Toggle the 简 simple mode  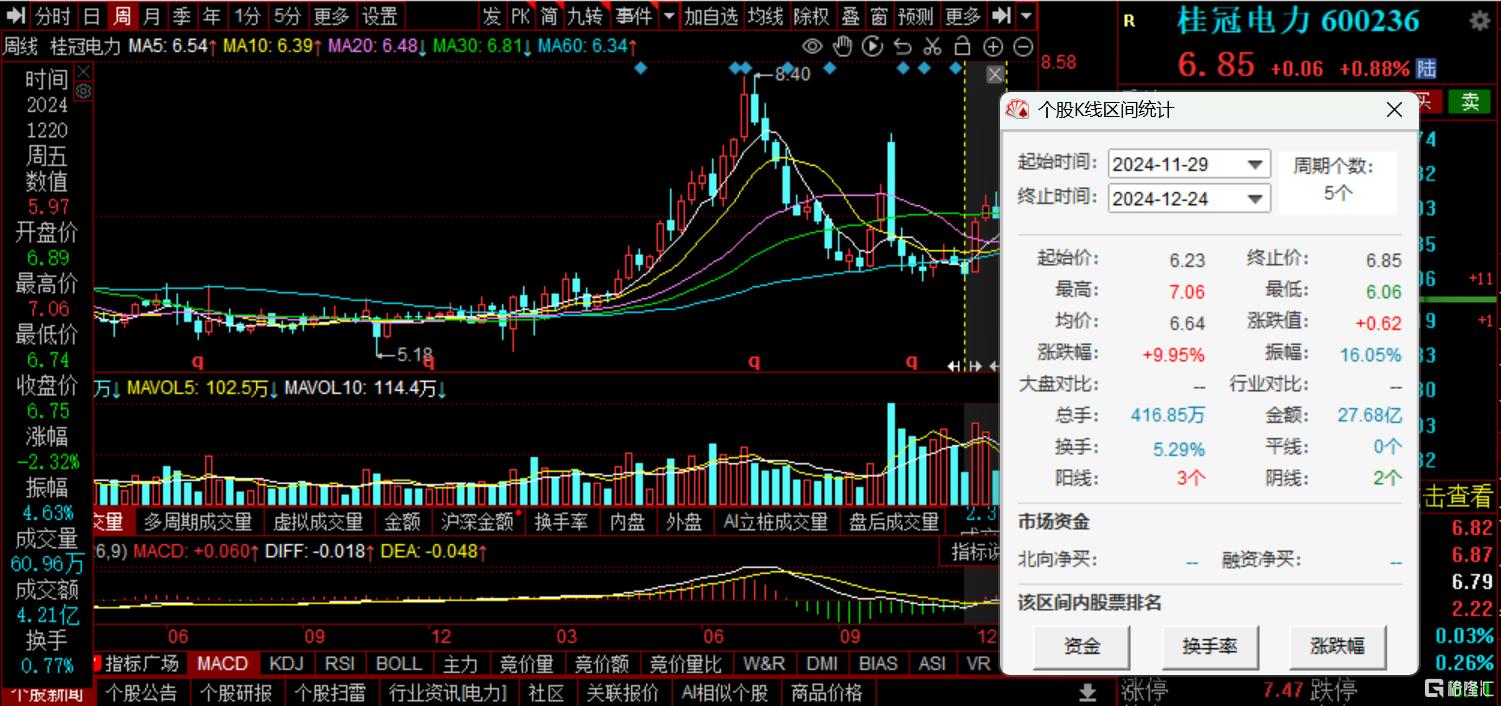point(549,16)
